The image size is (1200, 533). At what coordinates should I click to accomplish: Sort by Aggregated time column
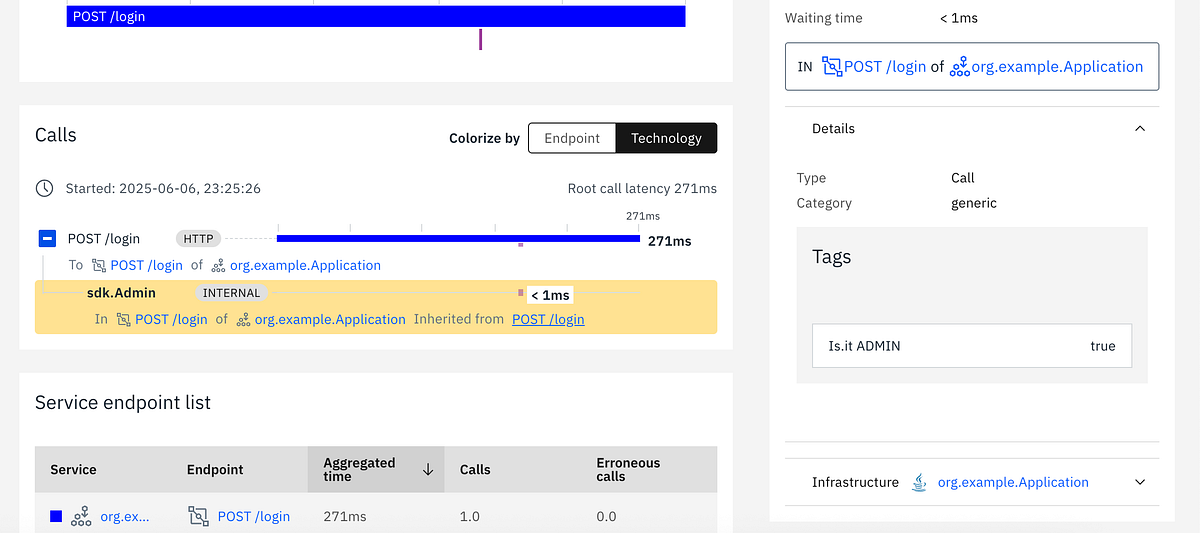(x=377, y=469)
